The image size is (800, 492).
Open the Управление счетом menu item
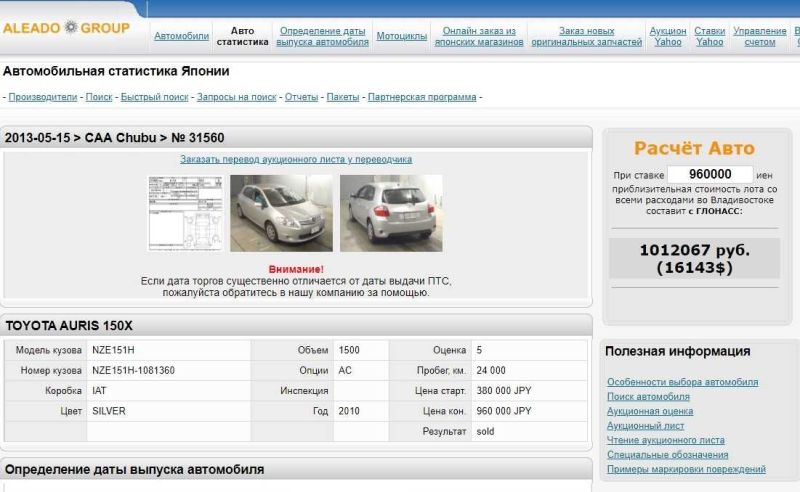click(760, 36)
